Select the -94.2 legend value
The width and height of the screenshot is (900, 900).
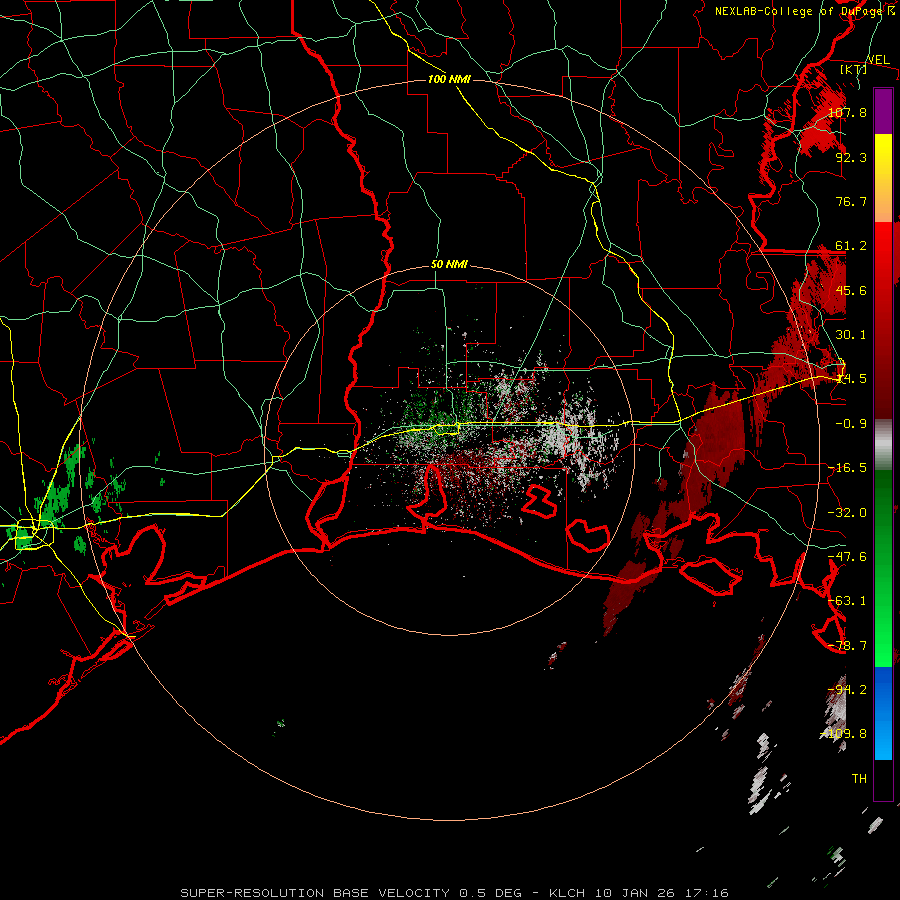(x=847, y=690)
